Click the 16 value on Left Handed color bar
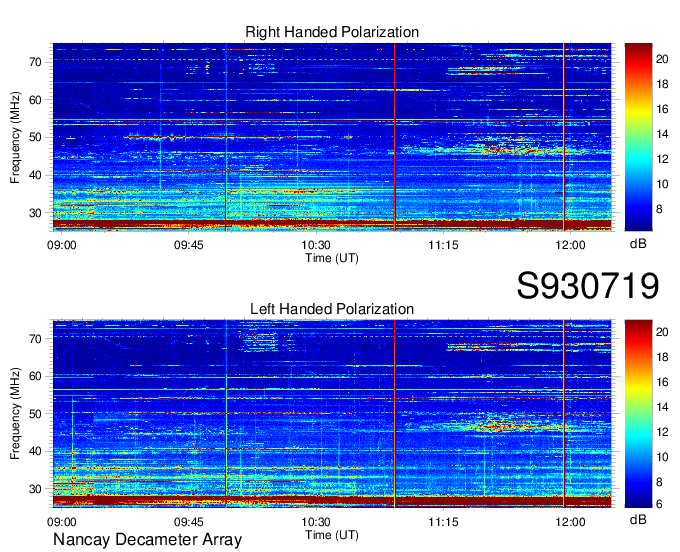The height and width of the screenshot is (552, 680). tap(662, 382)
